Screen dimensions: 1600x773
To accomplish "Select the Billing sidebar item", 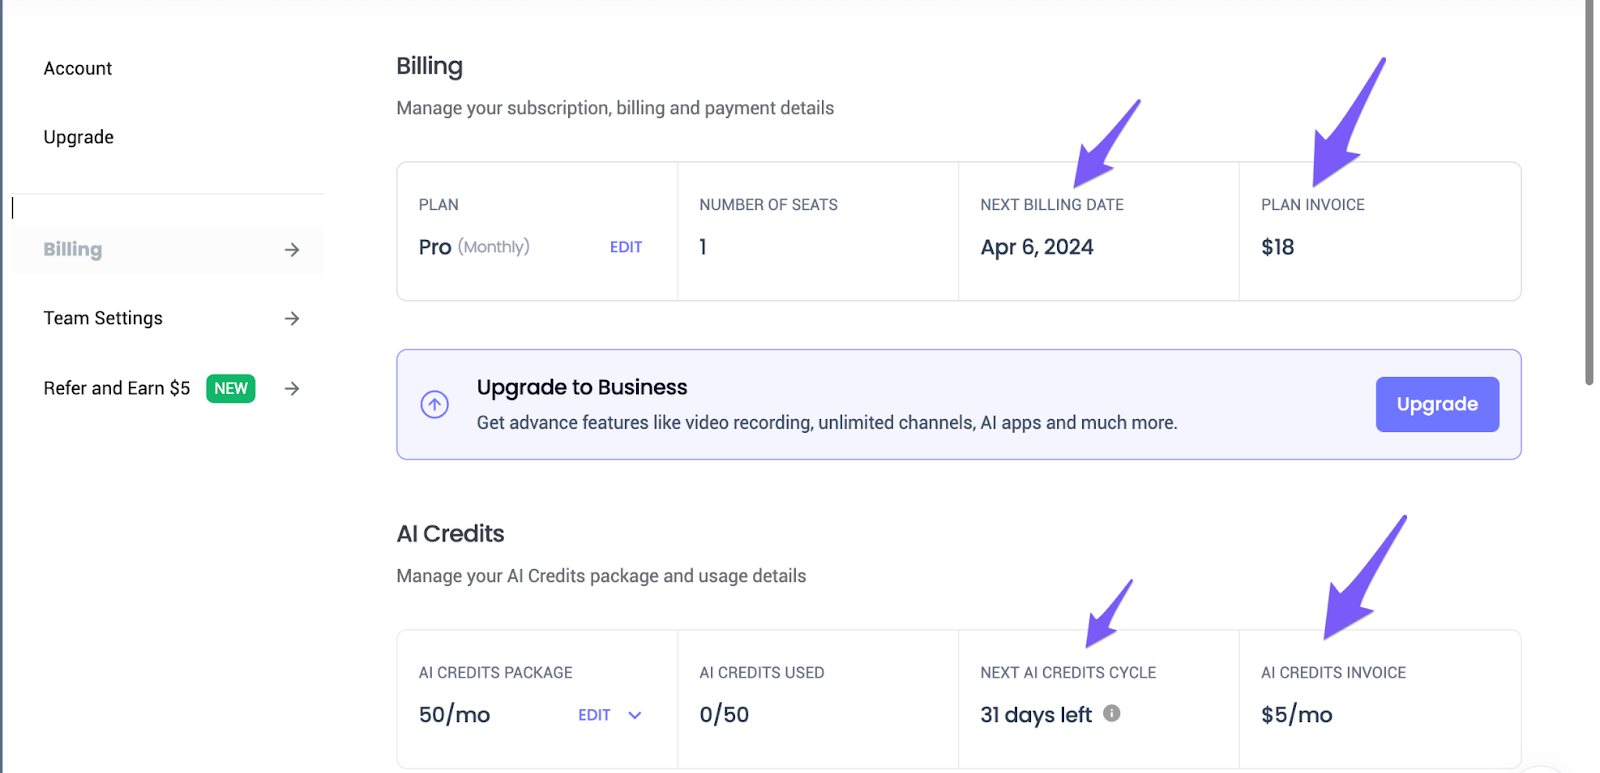I will pos(73,250).
